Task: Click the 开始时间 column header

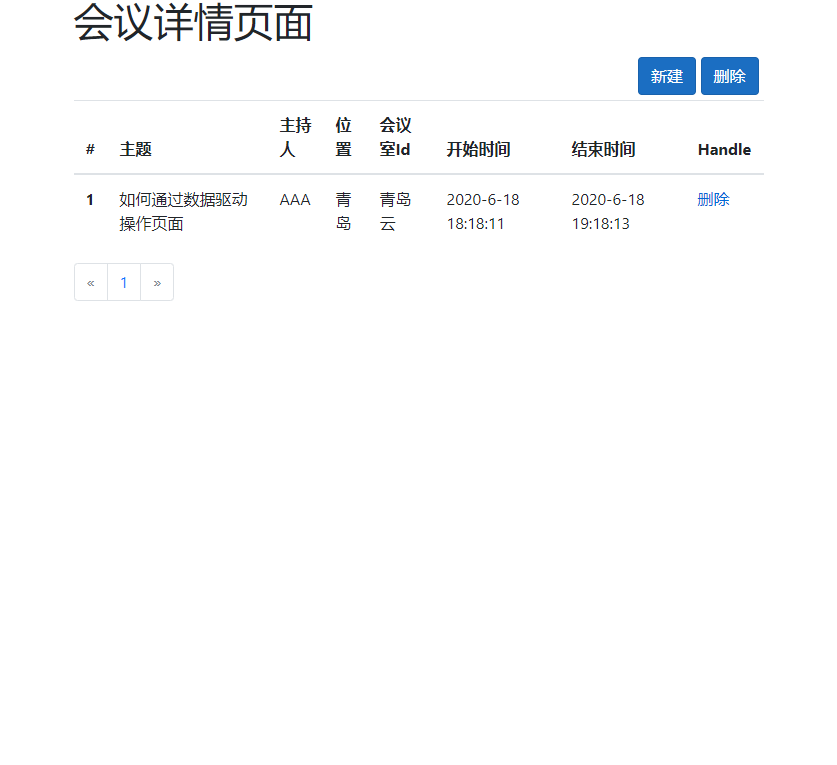Action: point(478,149)
